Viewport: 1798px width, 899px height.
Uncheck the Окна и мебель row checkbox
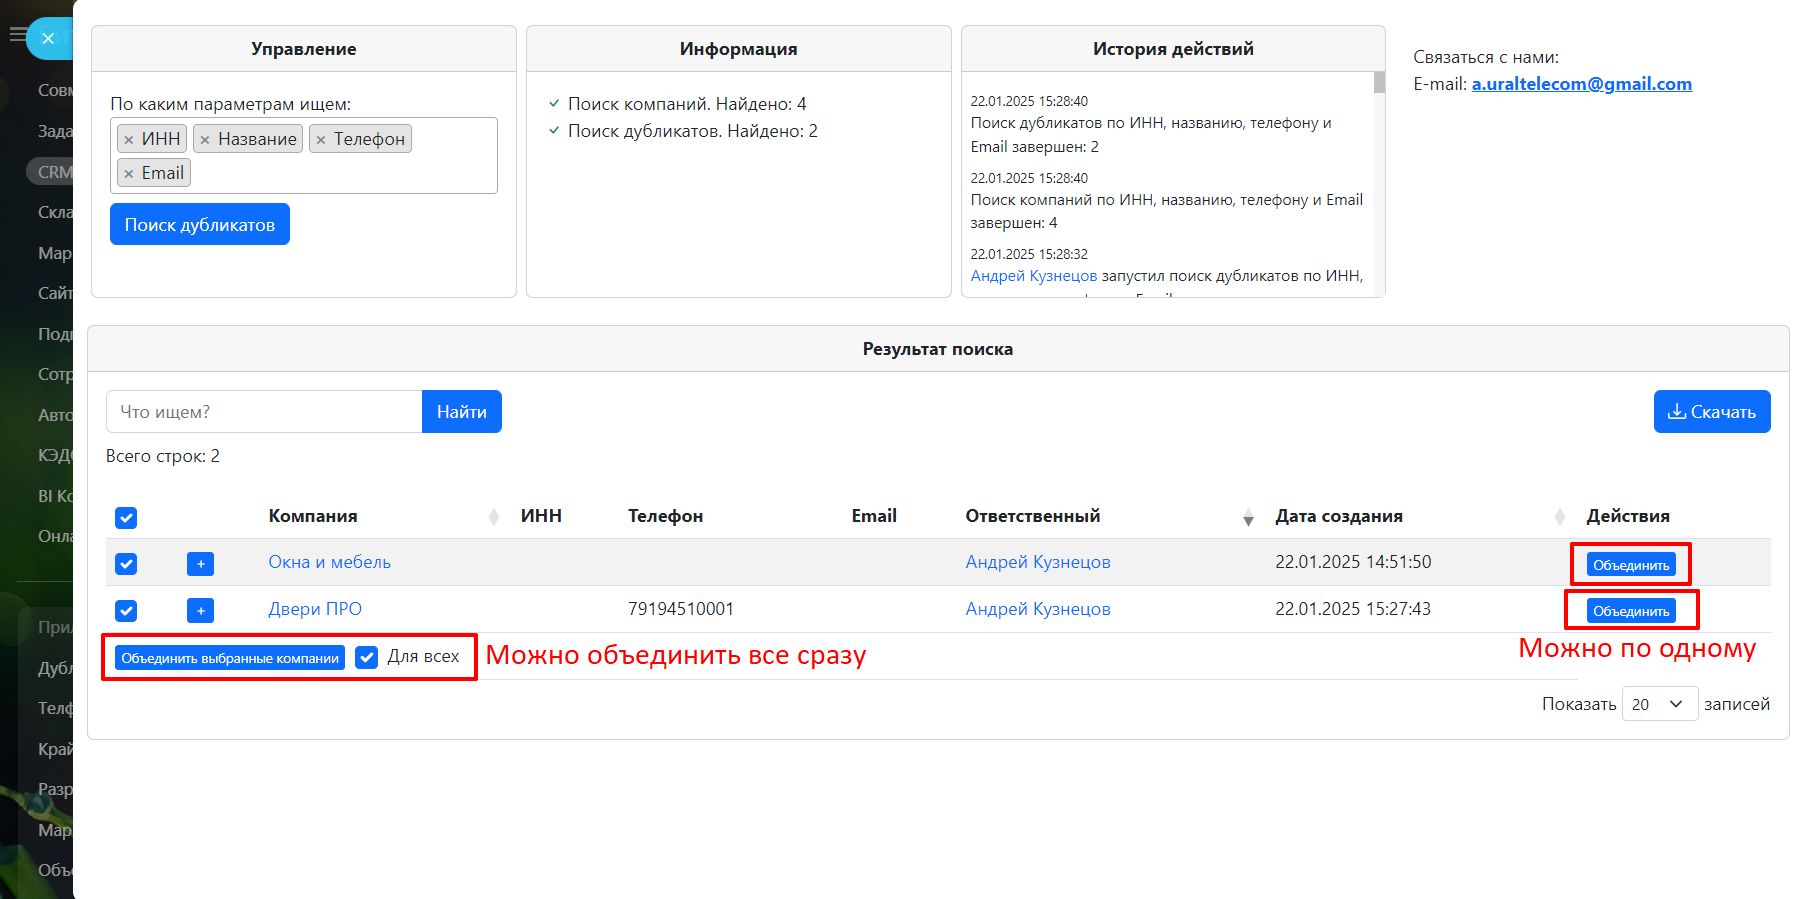coord(126,564)
